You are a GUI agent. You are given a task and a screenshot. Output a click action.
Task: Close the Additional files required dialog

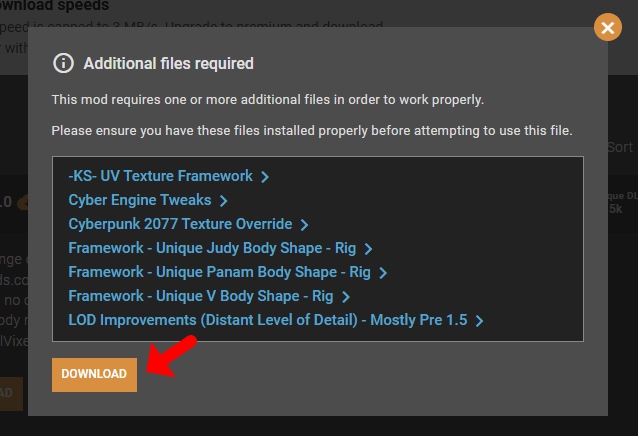click(x=608, y=27)
